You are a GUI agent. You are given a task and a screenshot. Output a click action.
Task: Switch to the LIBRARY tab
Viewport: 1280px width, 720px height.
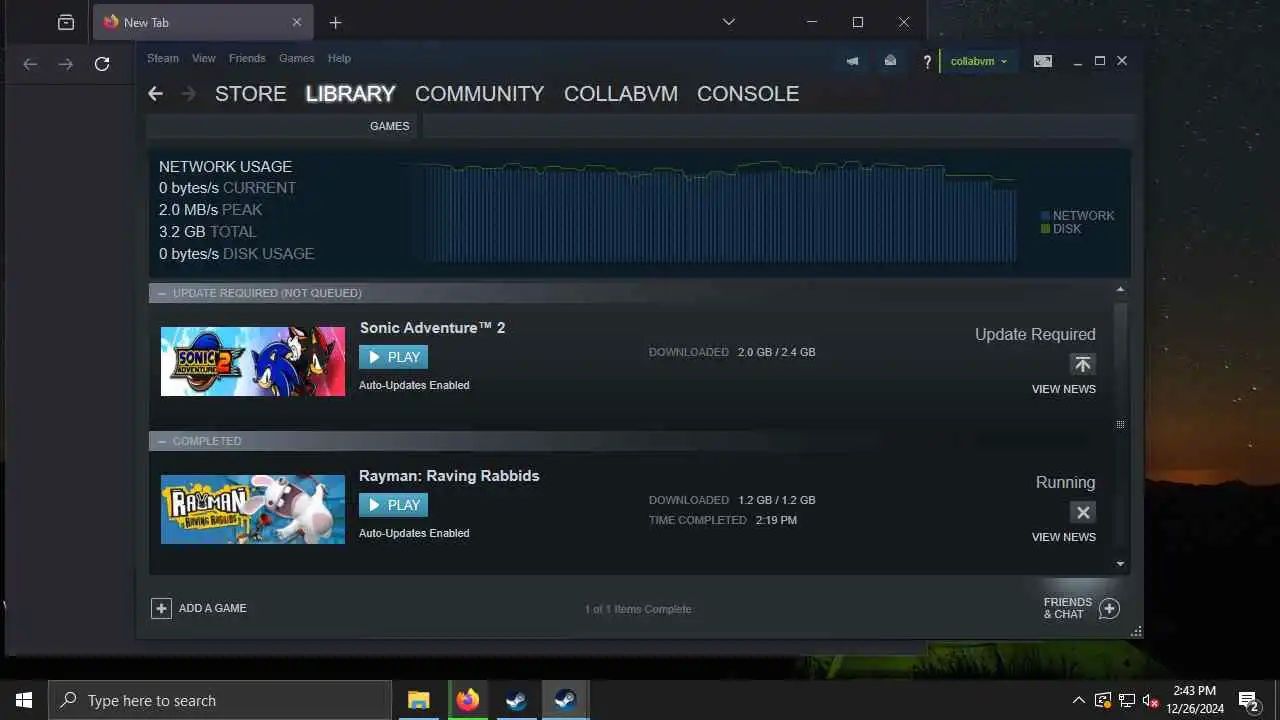tap(350, 94)
